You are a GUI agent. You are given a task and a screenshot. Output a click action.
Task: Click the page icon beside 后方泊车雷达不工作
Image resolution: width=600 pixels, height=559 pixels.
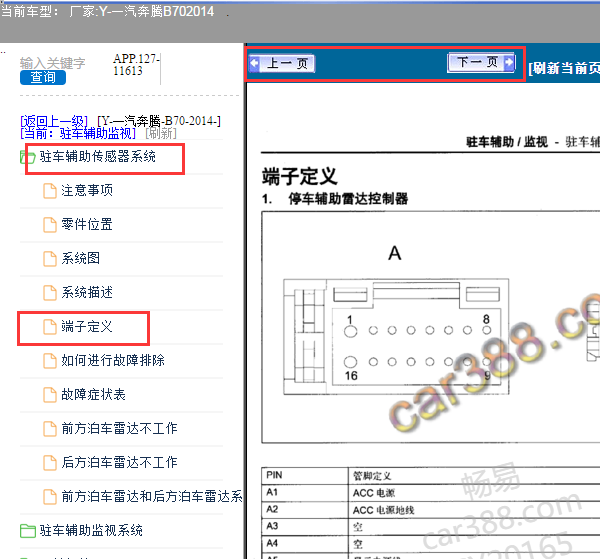pyautogui.click(x=50, y=463)
